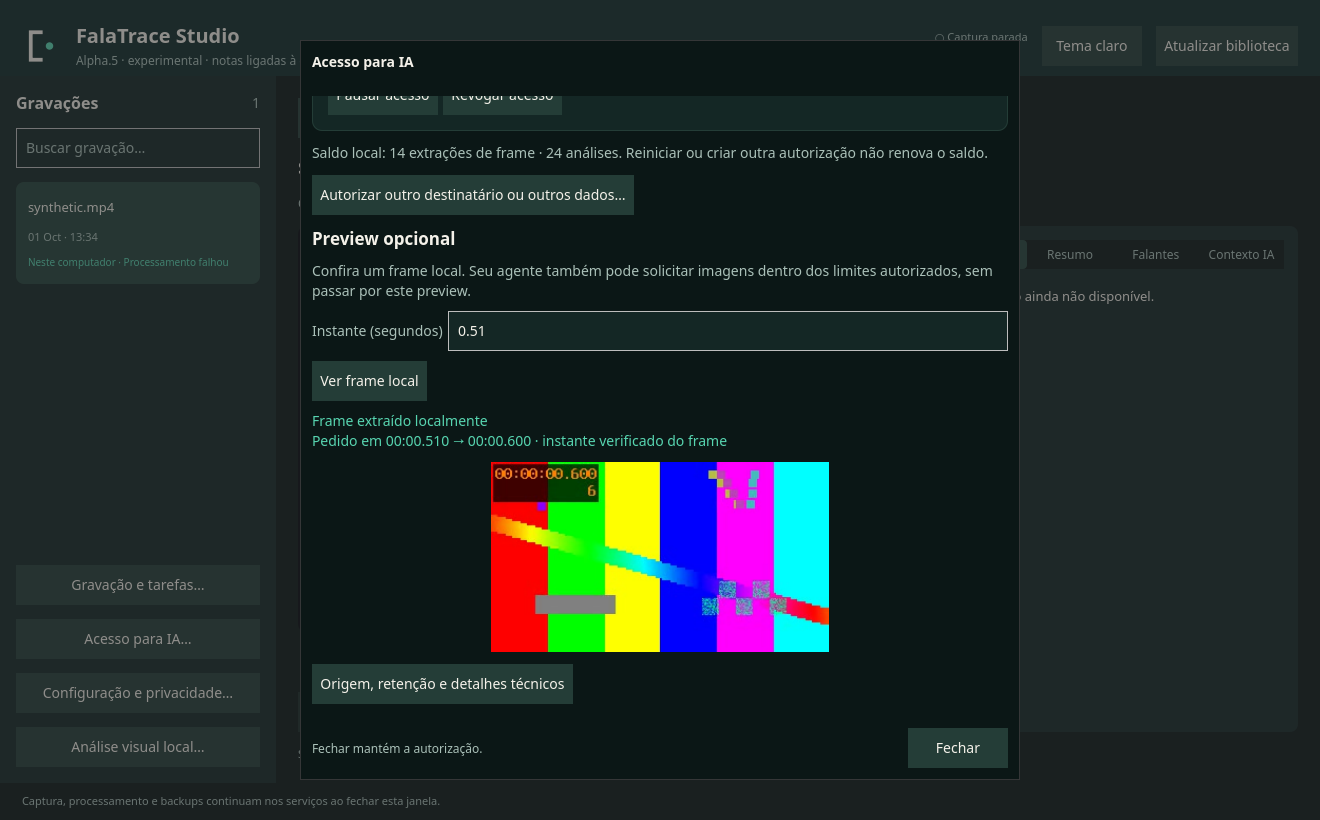Viewport: 1320px width, 820px height.
Task: Click the 'Acesso para IA' dialog title
Action: [x=362, y=62]
